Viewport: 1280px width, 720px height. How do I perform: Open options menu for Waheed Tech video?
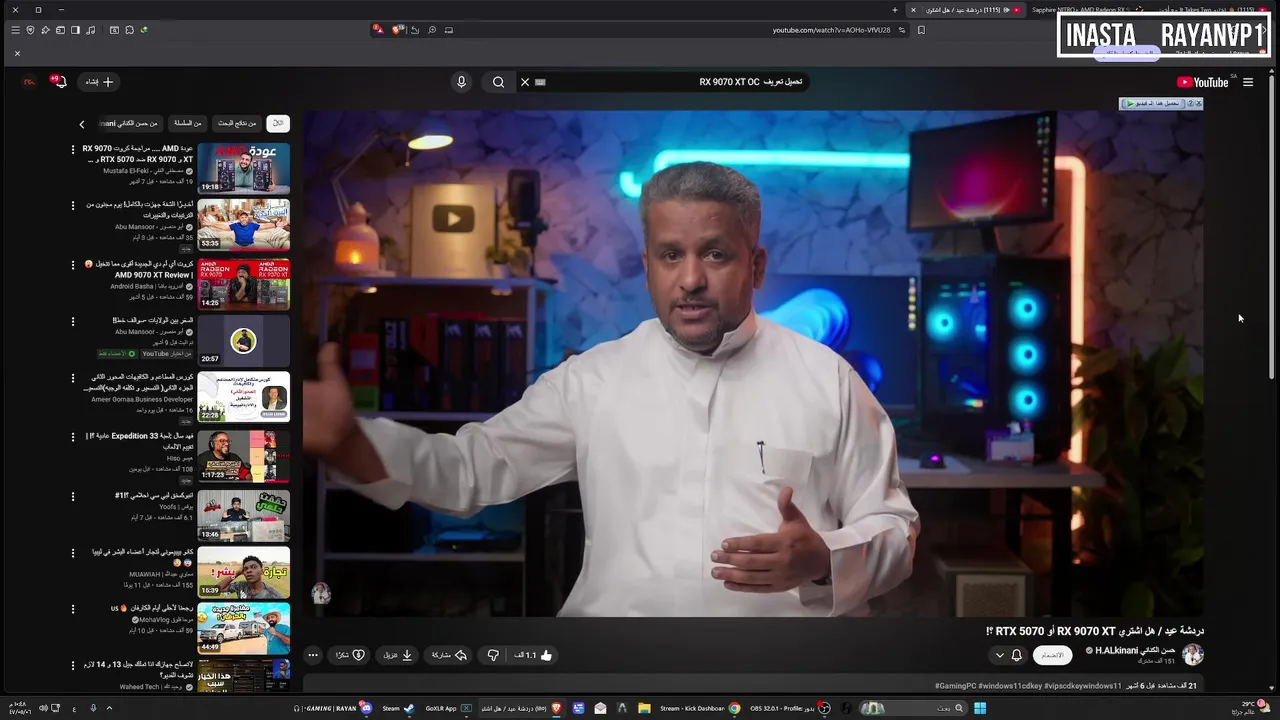coord(72,665)
